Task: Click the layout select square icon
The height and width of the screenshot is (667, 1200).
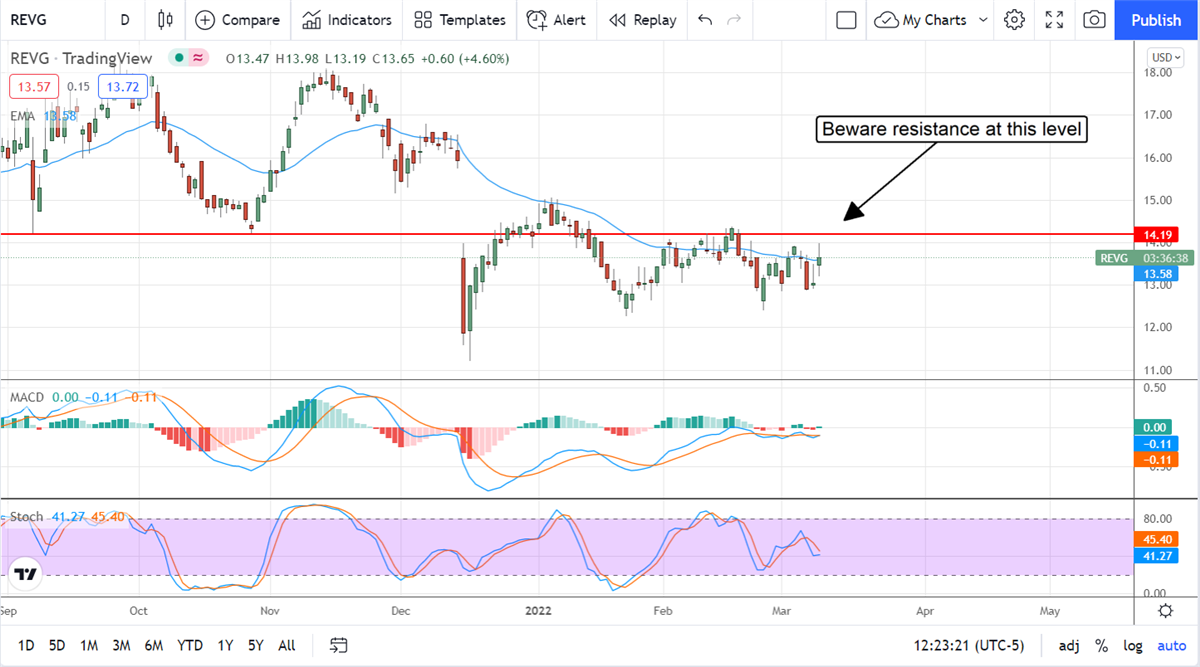Action: pyautogui.click(x=846, y=20)
